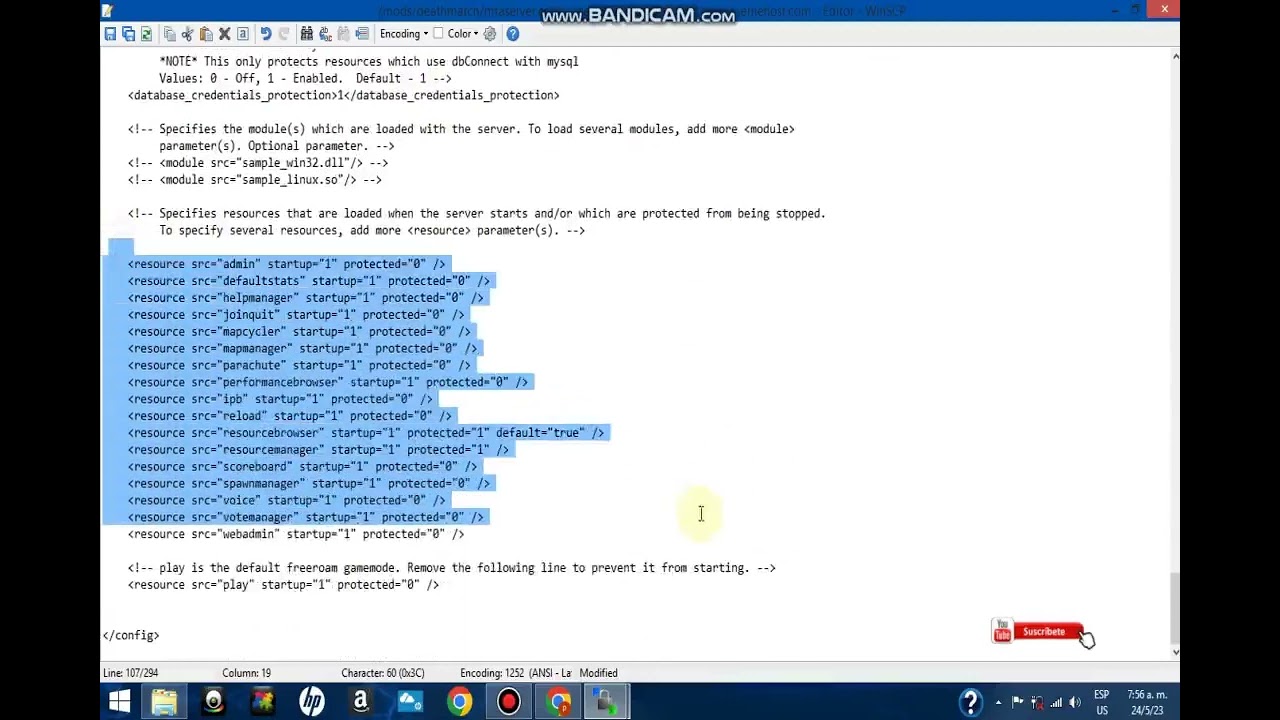The height and width of the screenshot is (720, 1280).
Task: Click the resource src="mapcycler" line
Action: tap(299, 332)
